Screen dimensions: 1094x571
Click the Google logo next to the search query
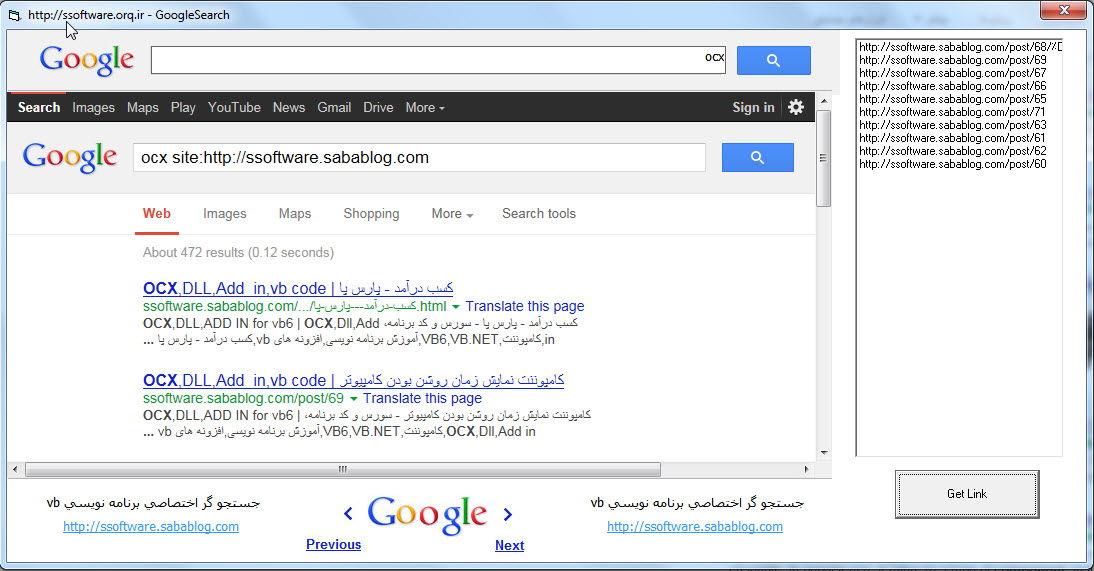pos(70,158)
